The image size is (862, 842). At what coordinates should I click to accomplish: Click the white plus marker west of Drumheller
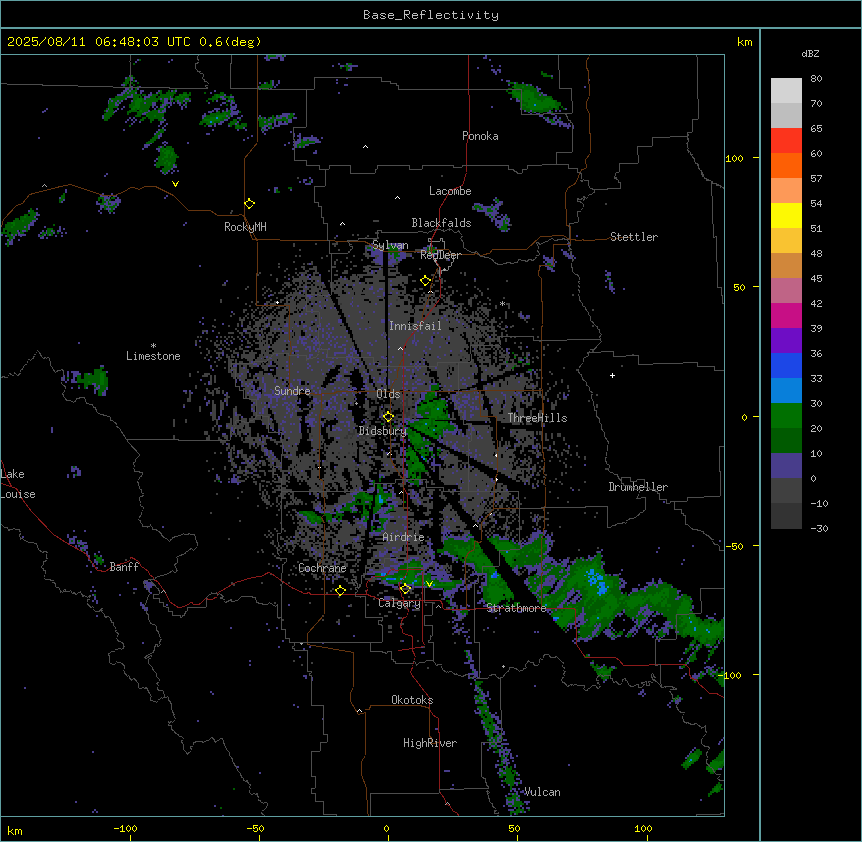coord(612,375)
